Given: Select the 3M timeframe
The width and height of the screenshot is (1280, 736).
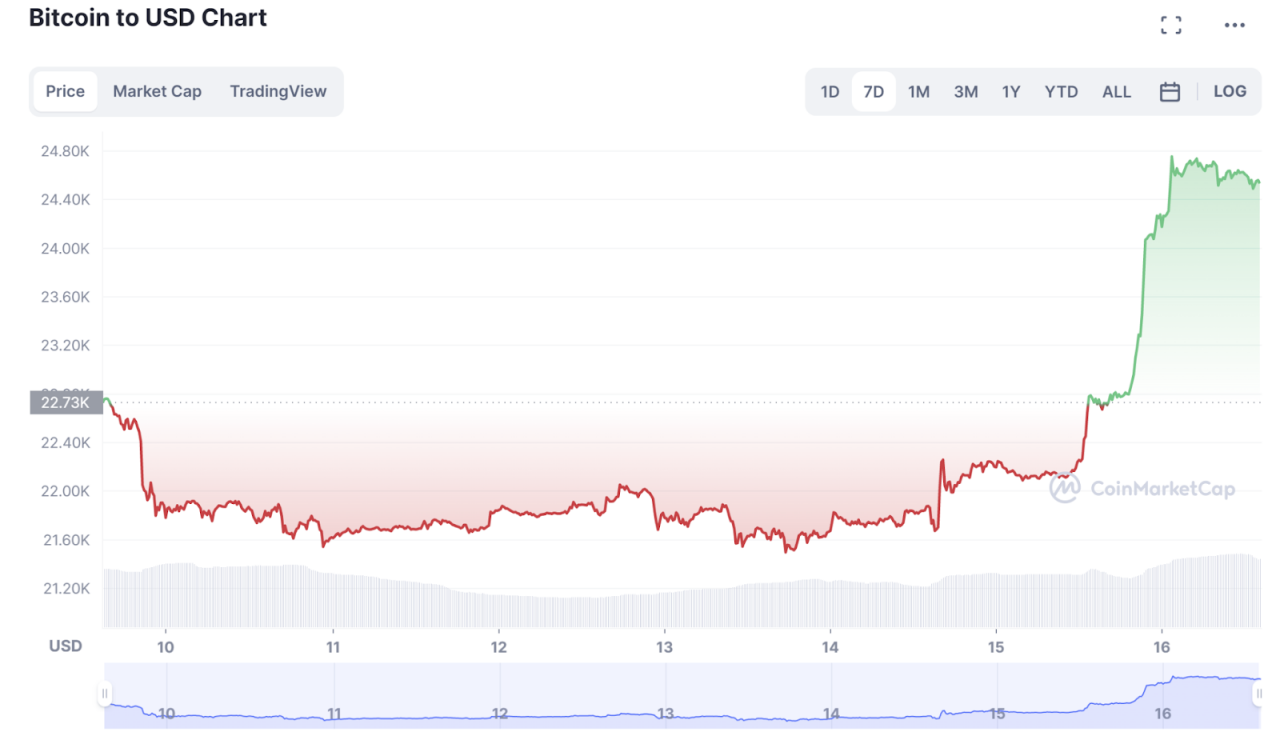Looking at the screenshot, I should click(x=965, y=90).
